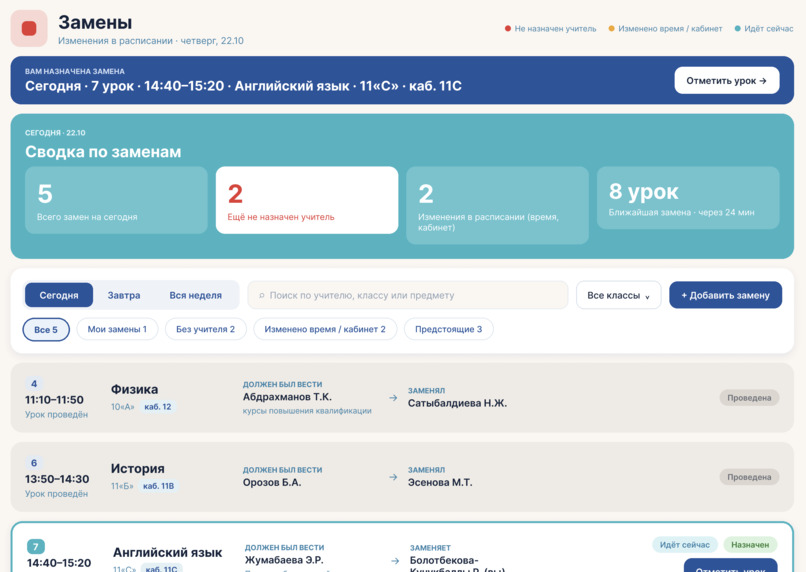Click the Физика lesson title

point(135,390)
